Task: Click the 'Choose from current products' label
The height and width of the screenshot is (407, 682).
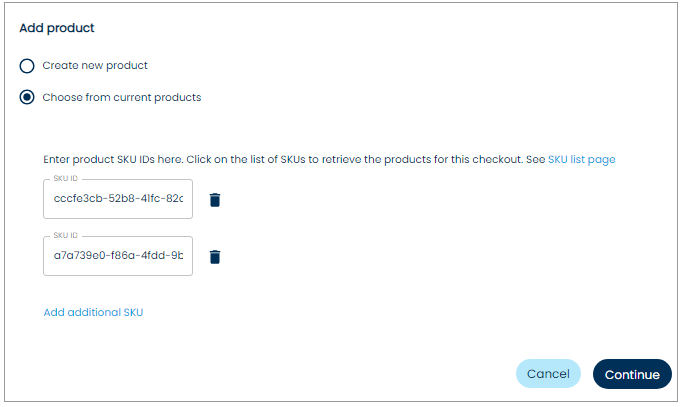Action: tap(122, 98)
